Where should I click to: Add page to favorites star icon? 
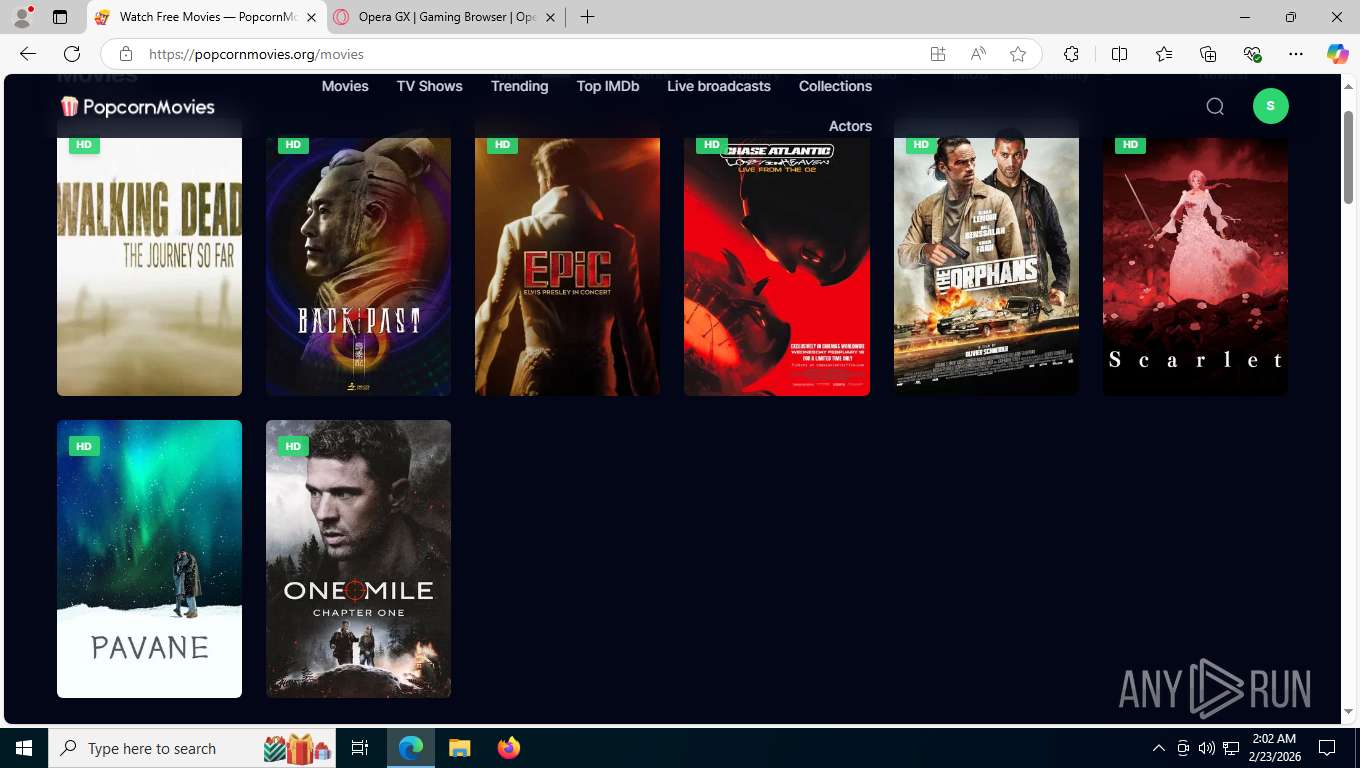tap(1018, 54)
